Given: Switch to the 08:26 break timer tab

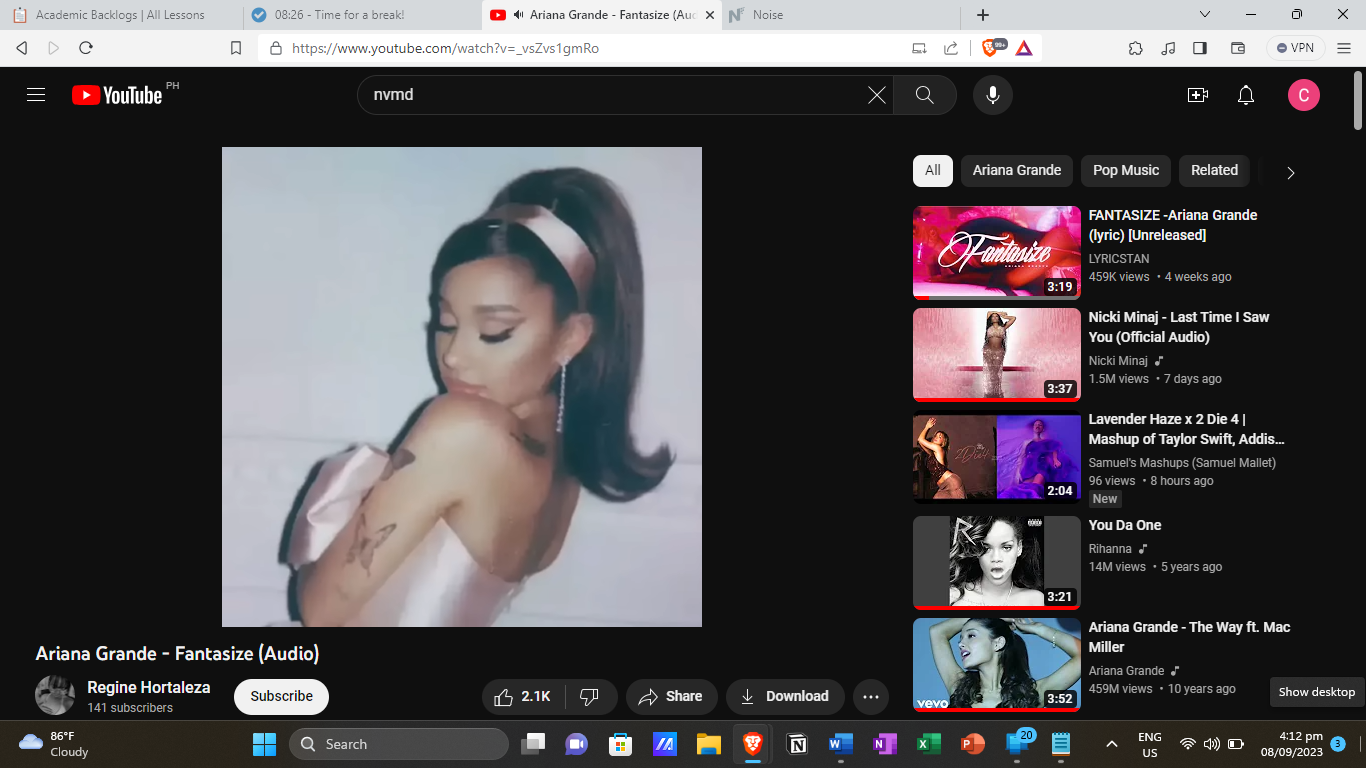Looking at the screenshot, I should (x=360, y=15).
